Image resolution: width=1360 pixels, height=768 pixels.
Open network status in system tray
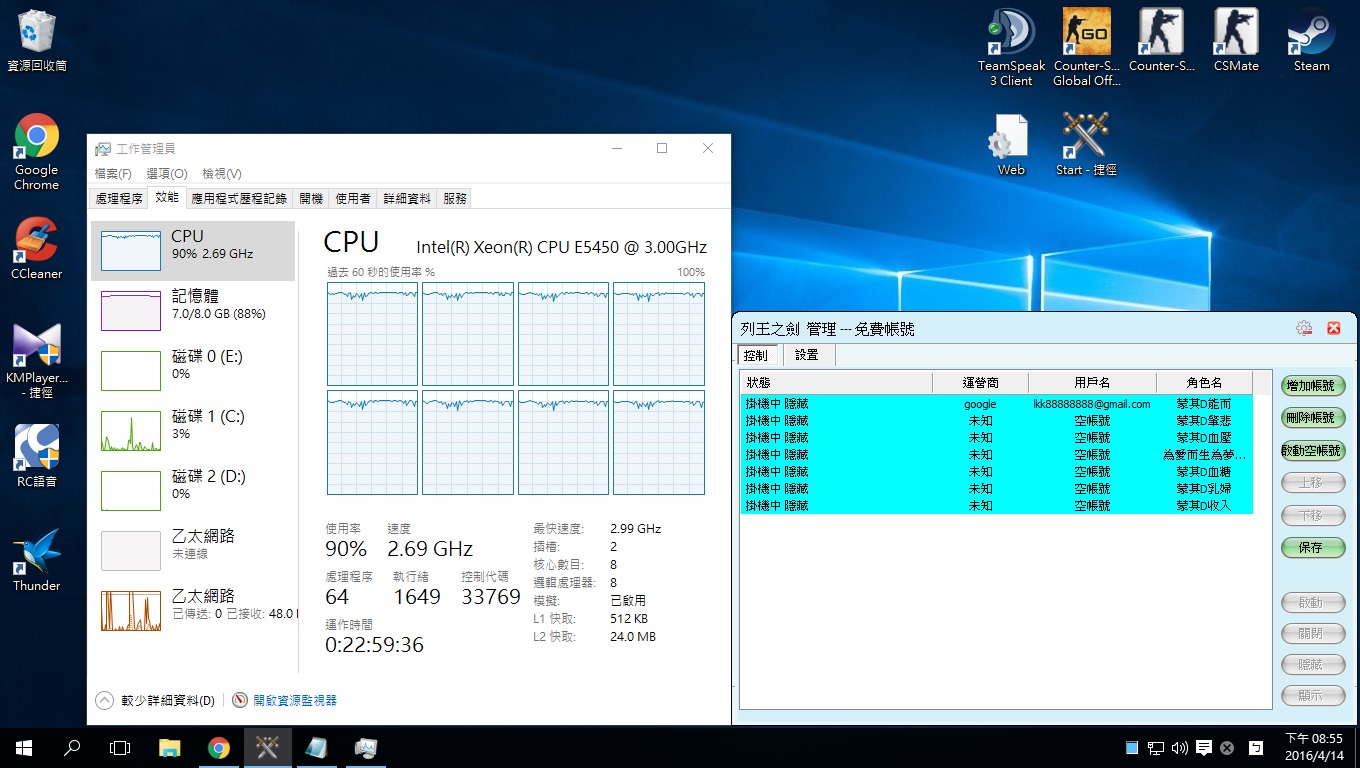[1156, 748]
